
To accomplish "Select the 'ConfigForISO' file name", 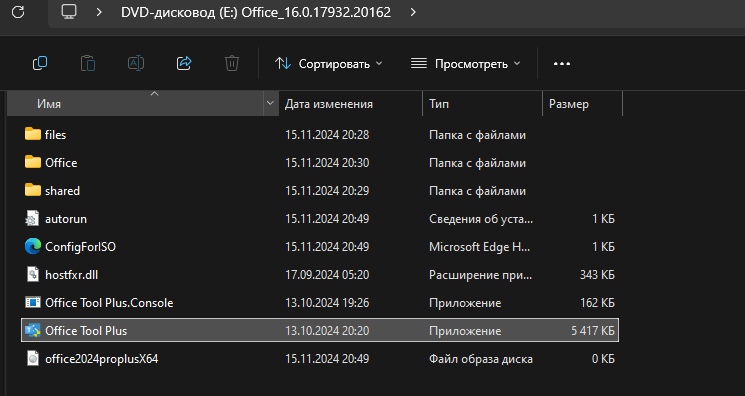I will pos(80,247).
